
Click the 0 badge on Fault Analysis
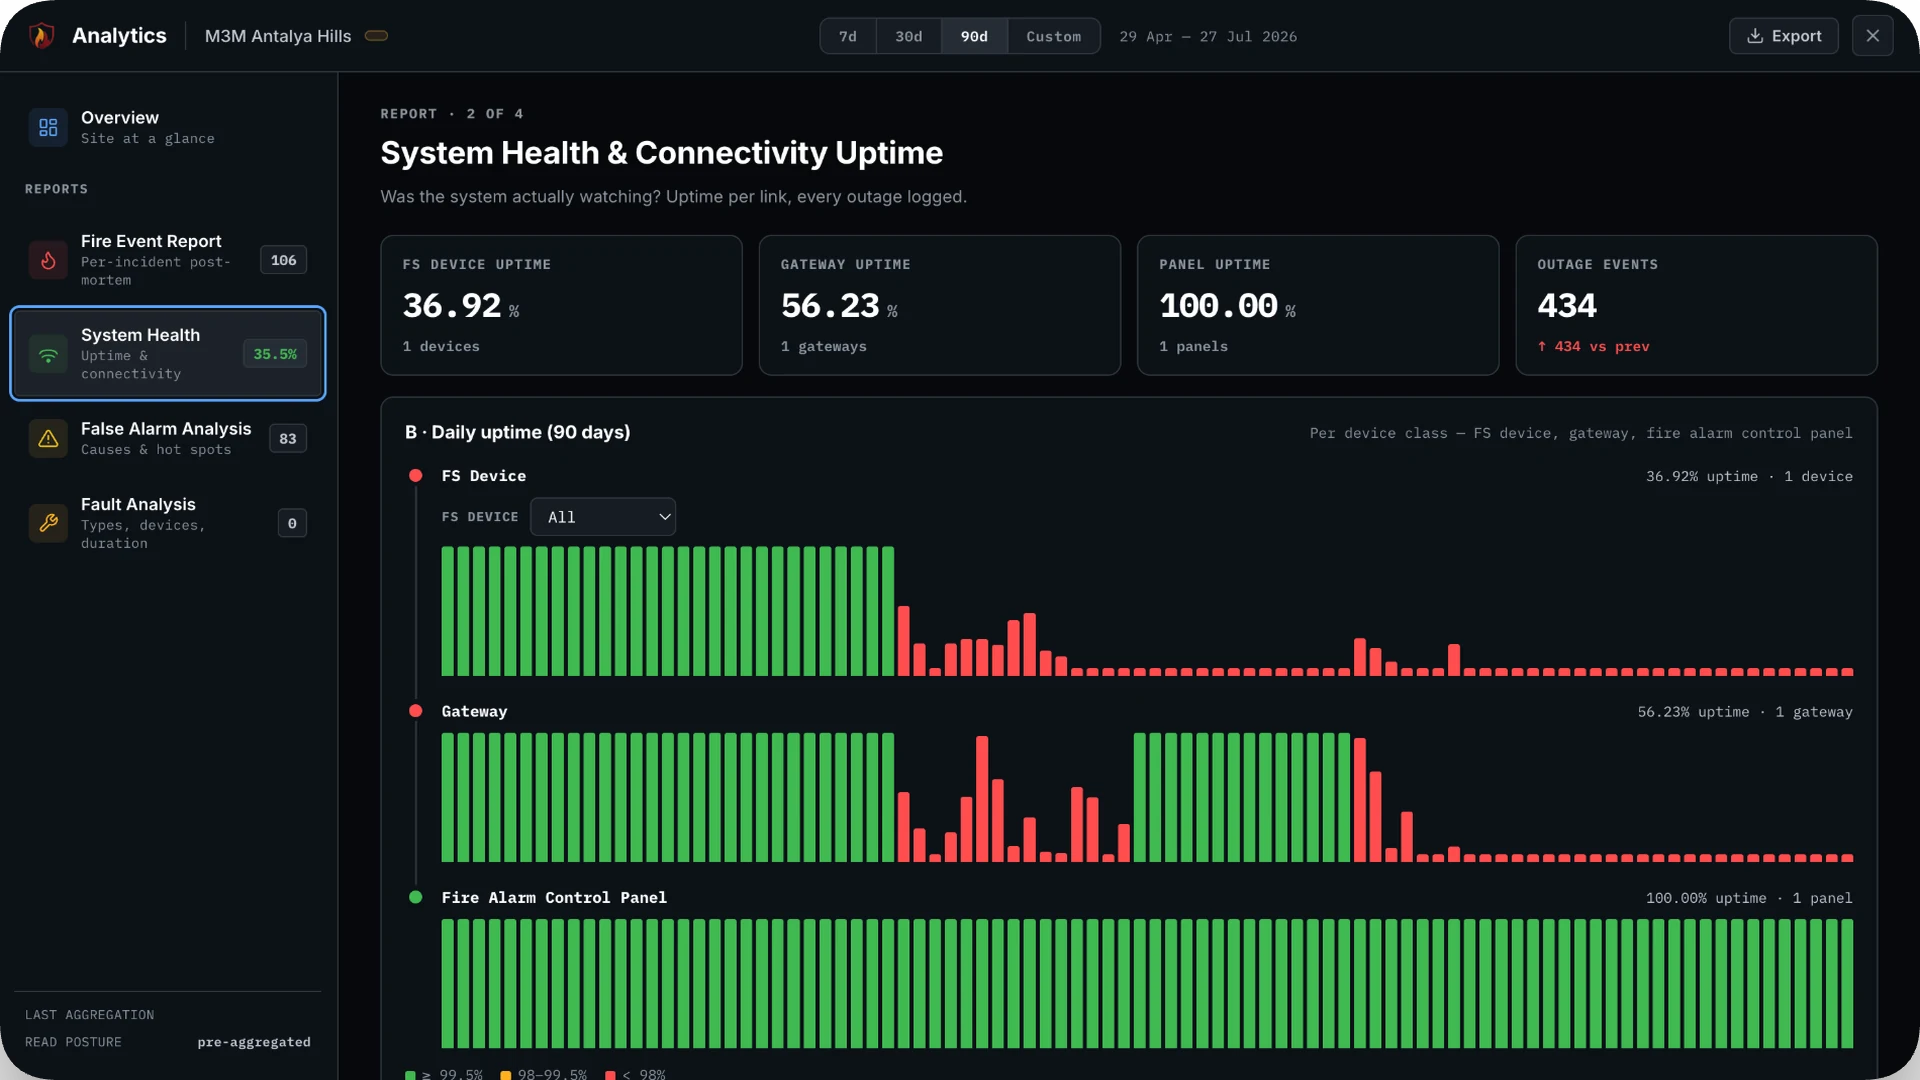[292, 523]
